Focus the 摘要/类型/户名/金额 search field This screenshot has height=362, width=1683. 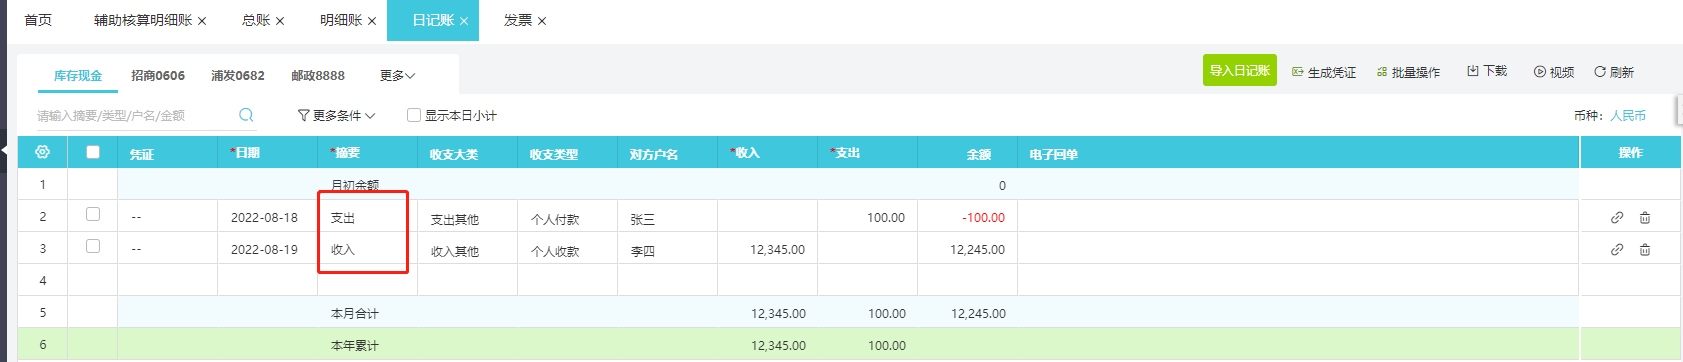[x=135, y=115]
